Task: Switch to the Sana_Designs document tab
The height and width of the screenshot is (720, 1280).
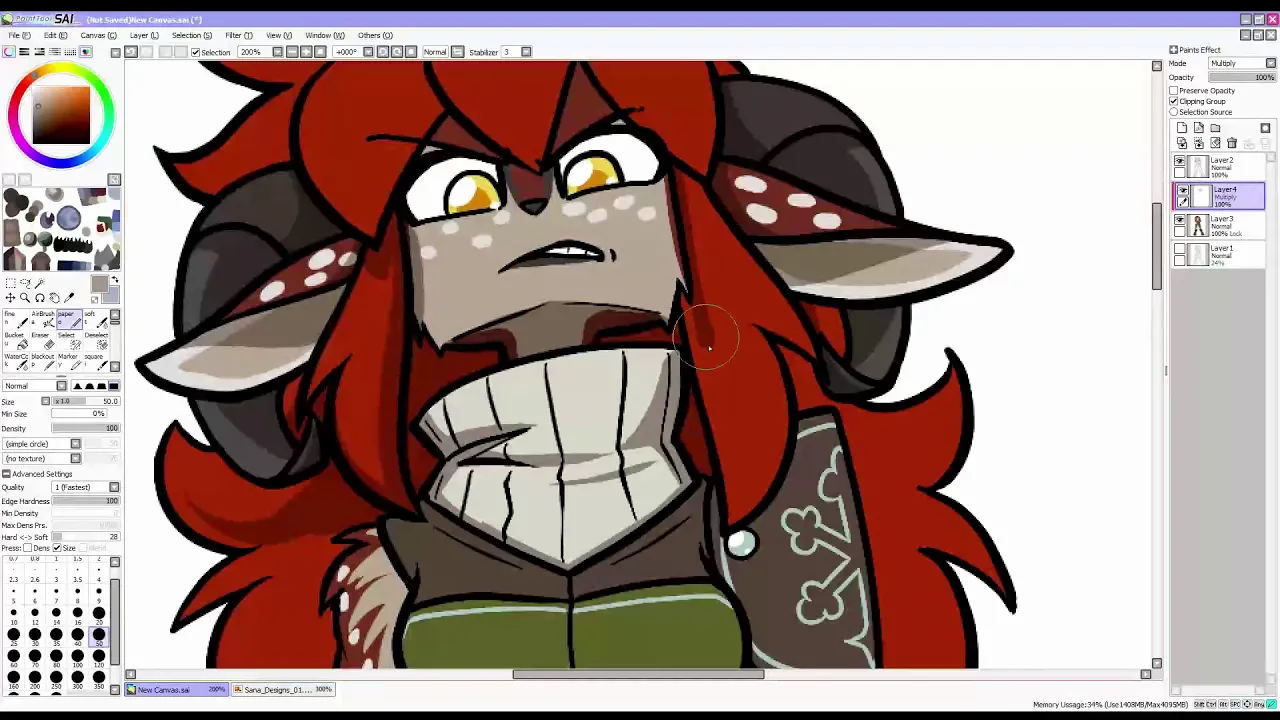Action: point(284,689)
